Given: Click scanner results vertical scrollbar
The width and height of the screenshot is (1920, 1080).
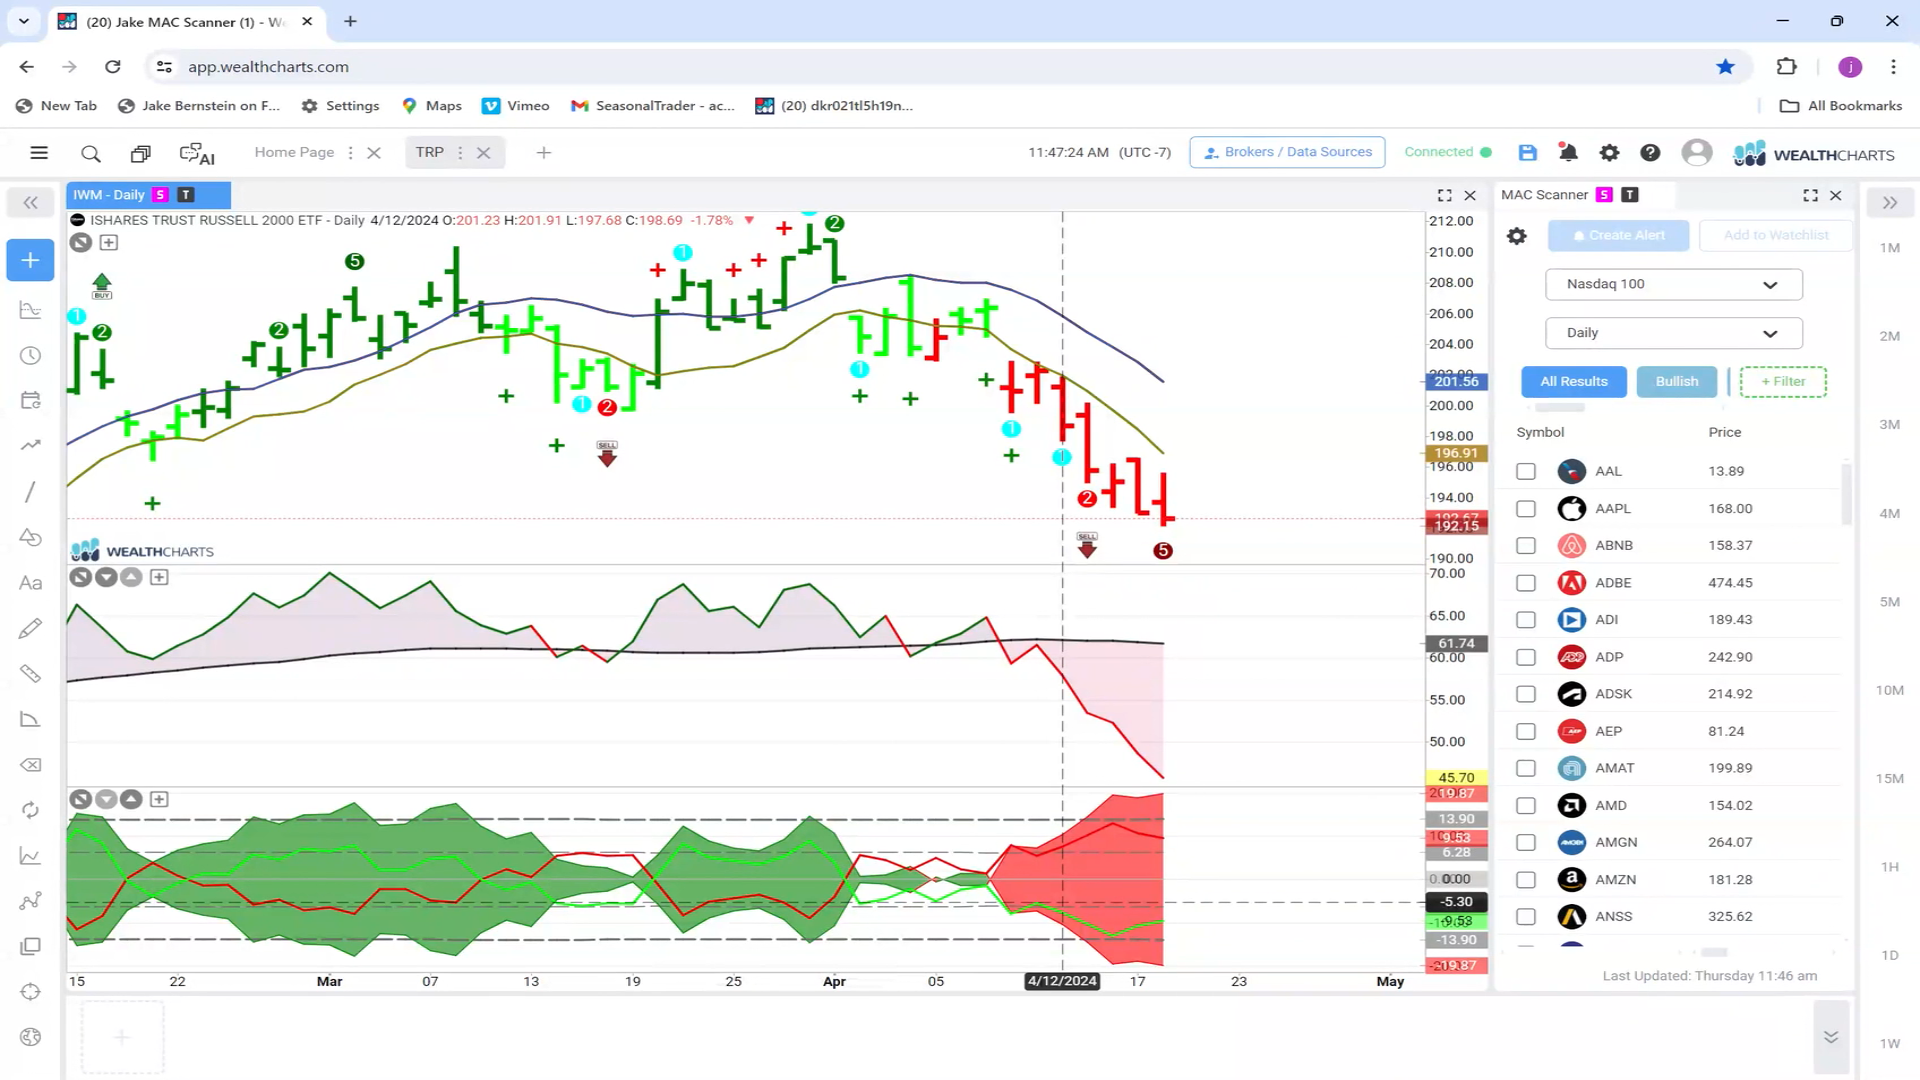Looking at the screenshot, I should tap(1846, 494).
